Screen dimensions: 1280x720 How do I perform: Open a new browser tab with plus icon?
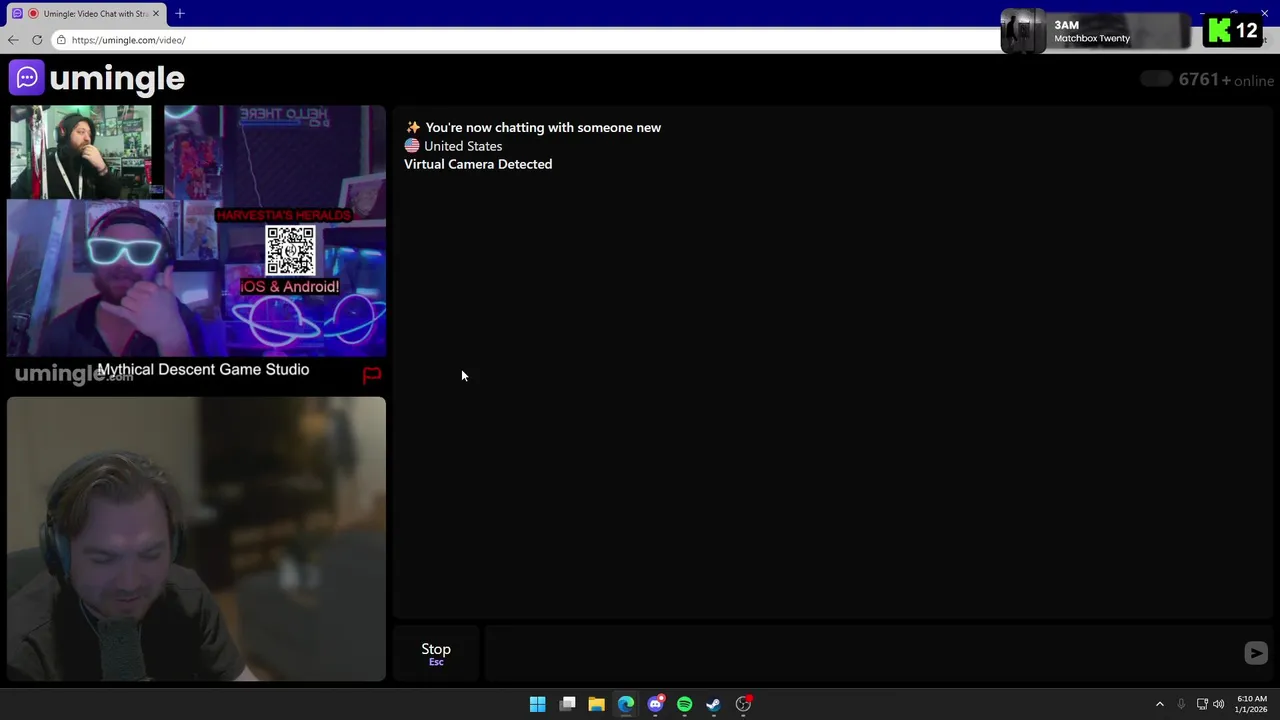pos(180,13)
